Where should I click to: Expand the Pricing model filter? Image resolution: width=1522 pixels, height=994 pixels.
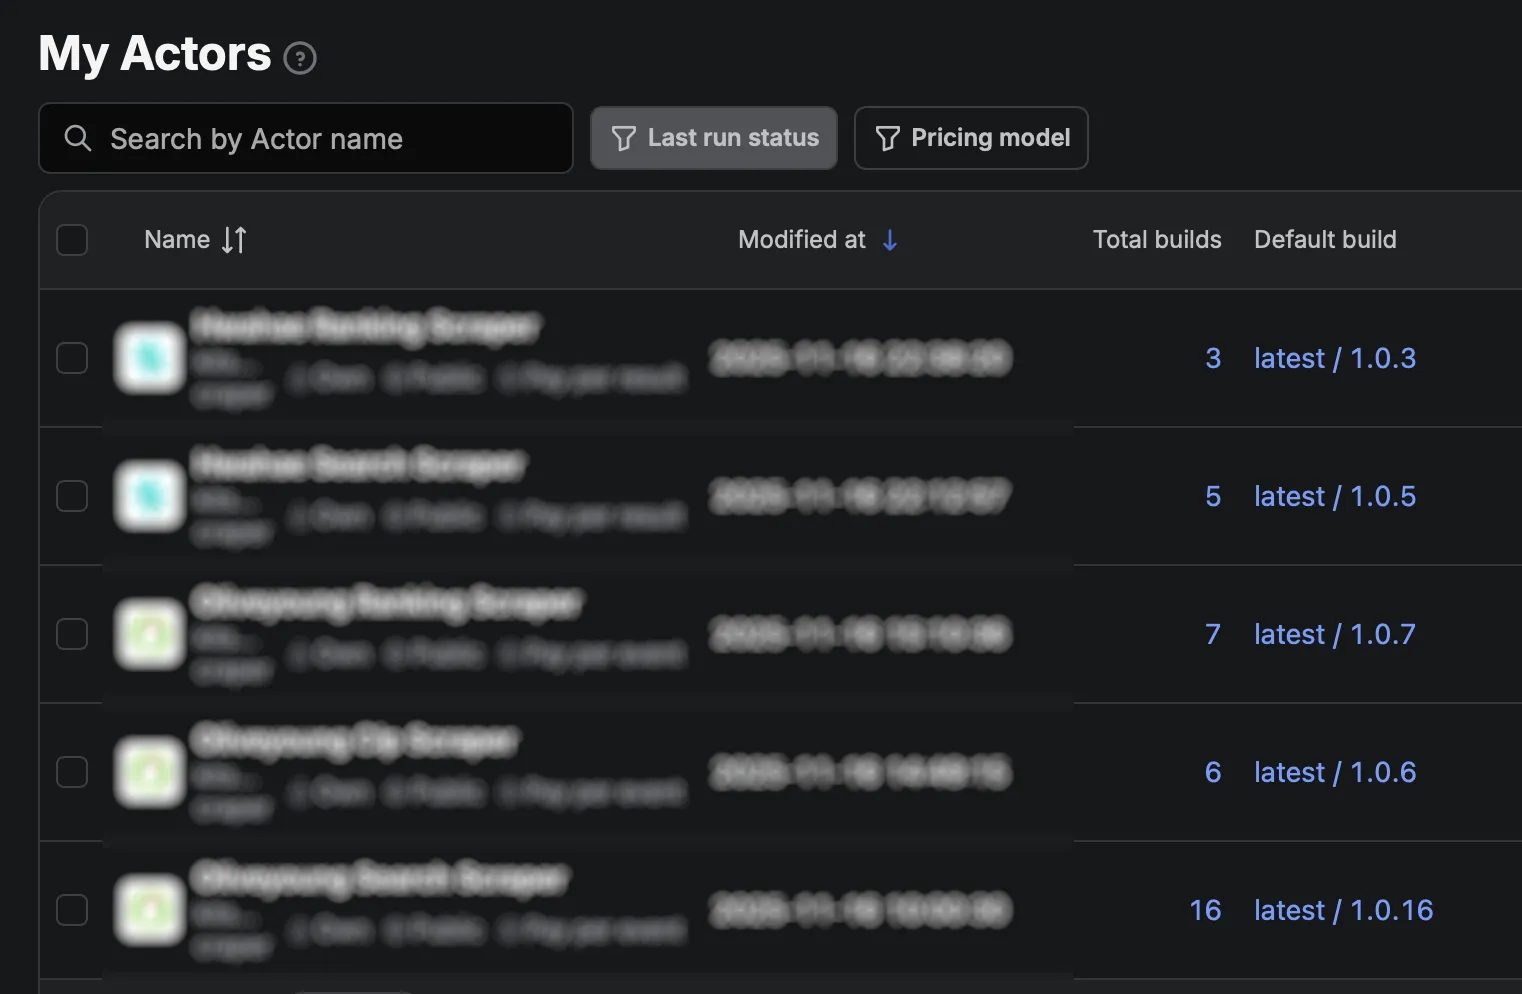[971, 138]
